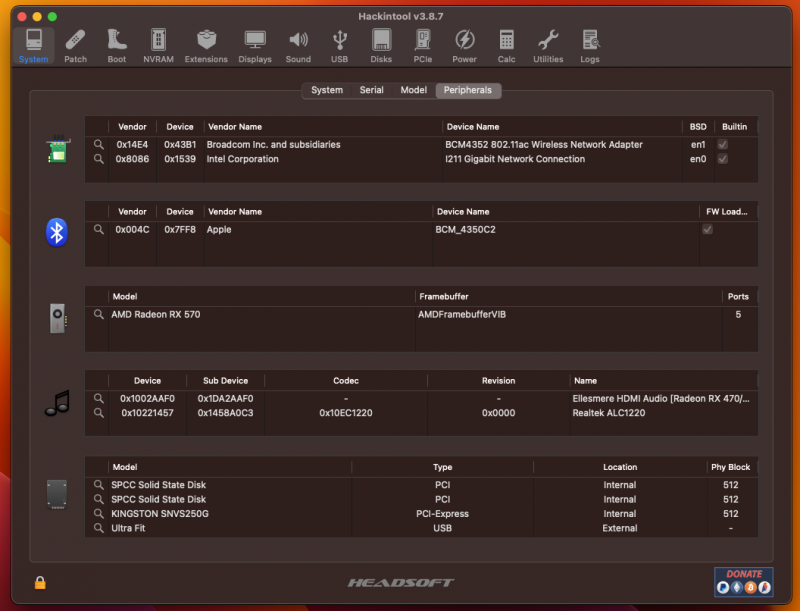Open the Boot toolbar section
Screen dimensions: 800x611
117,45
